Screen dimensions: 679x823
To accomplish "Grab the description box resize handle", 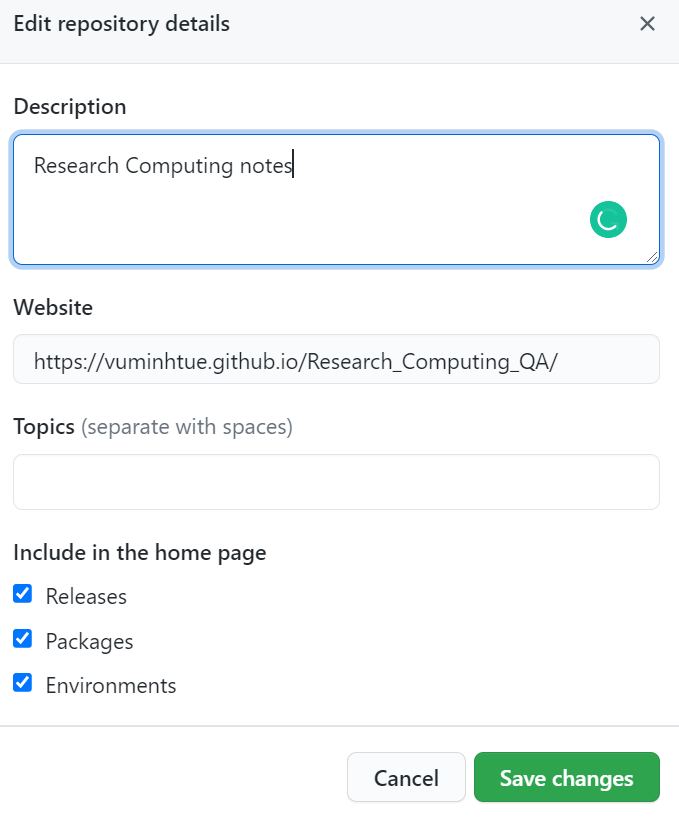I will pyautogui.click(x=653, y=258).
